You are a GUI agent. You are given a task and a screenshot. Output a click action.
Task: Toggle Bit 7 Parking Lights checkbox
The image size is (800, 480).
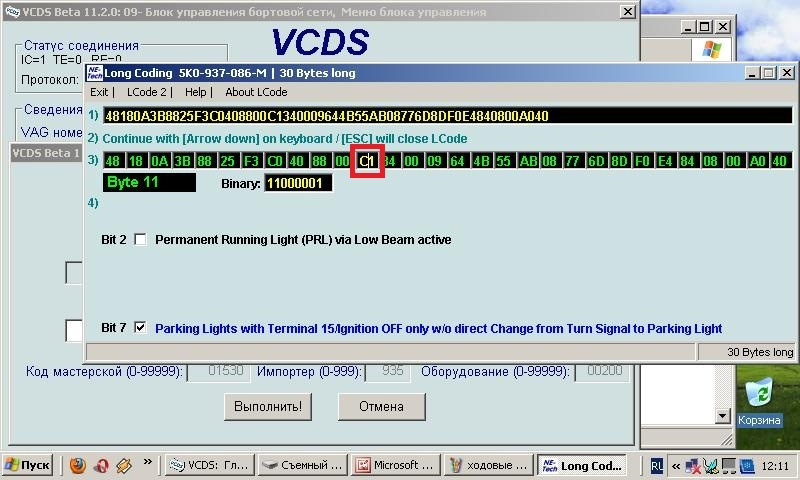click(x=140, y=327)
